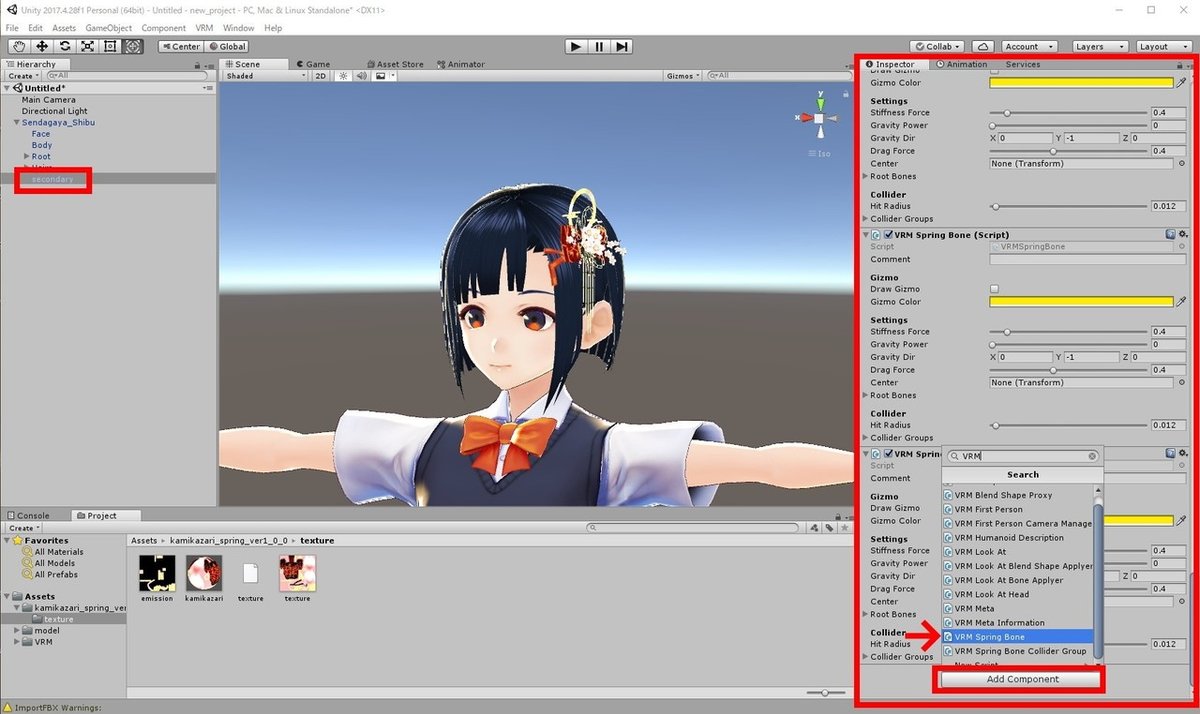This screenshot has width=1200, height=714.
Task: Adjust first Hit Radius slider
Action: click(1068, 206)
